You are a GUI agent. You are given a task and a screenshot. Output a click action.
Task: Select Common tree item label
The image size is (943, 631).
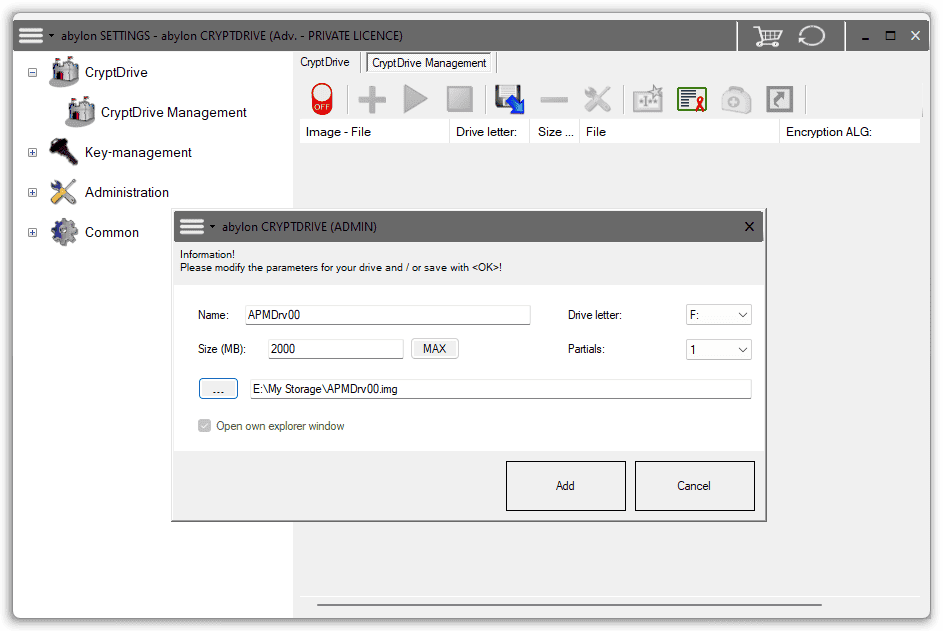coord(112,232)
